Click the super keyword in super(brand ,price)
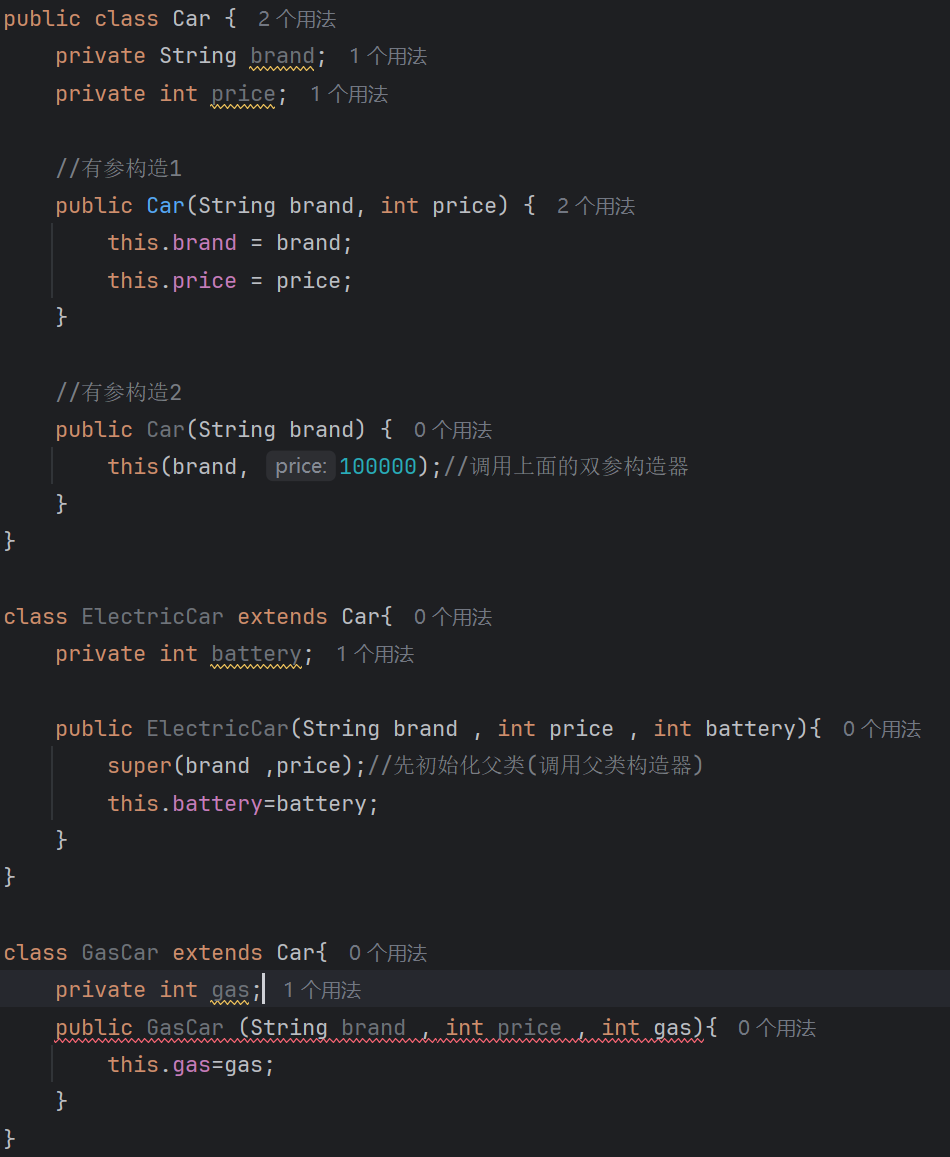950x1157 pixels. click(x=140, y=766)
